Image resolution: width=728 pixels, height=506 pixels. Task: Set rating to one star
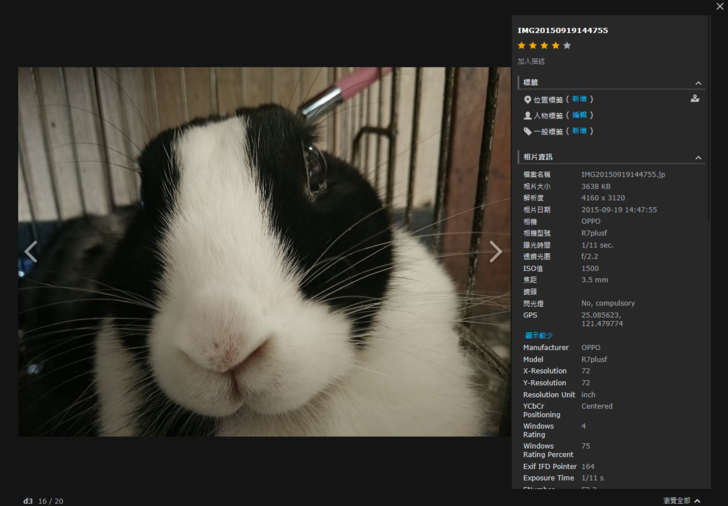click(521, 45)
